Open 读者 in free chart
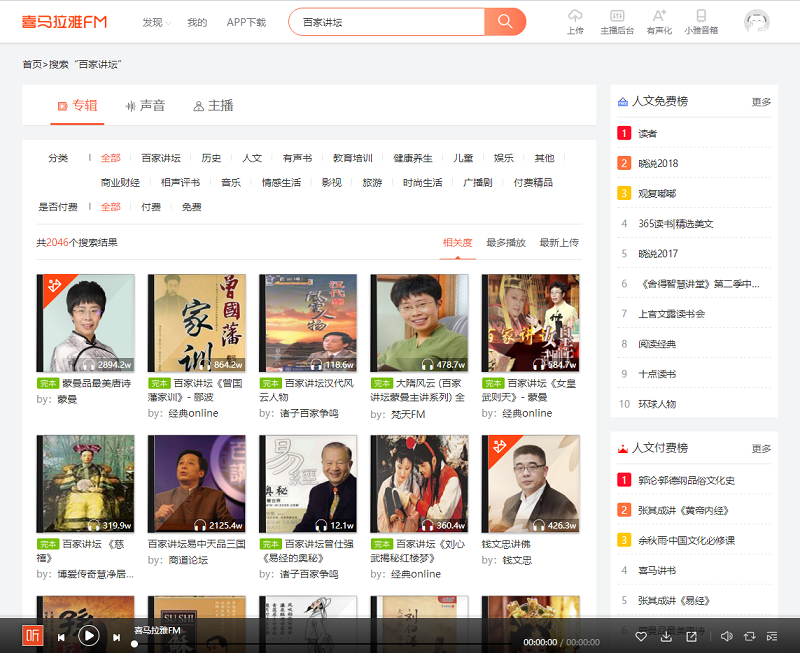This screenshot has height=653, width=800. pos(647,134)
